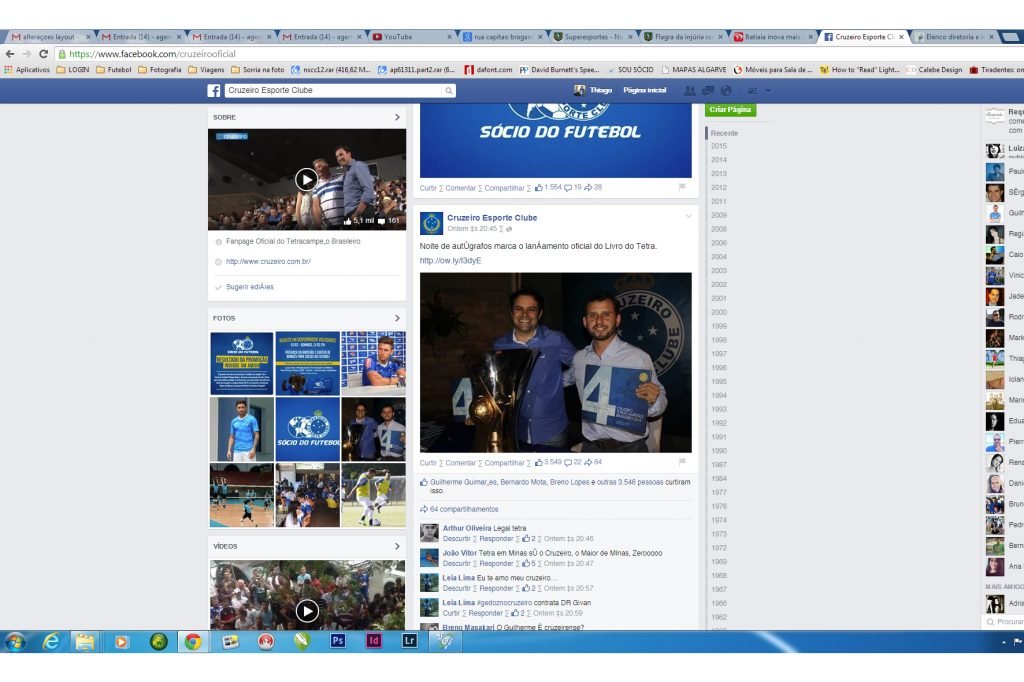Screen dimensions: 1024x682
Task: Open the trophy photo in the post
Action: click(555, 362)
